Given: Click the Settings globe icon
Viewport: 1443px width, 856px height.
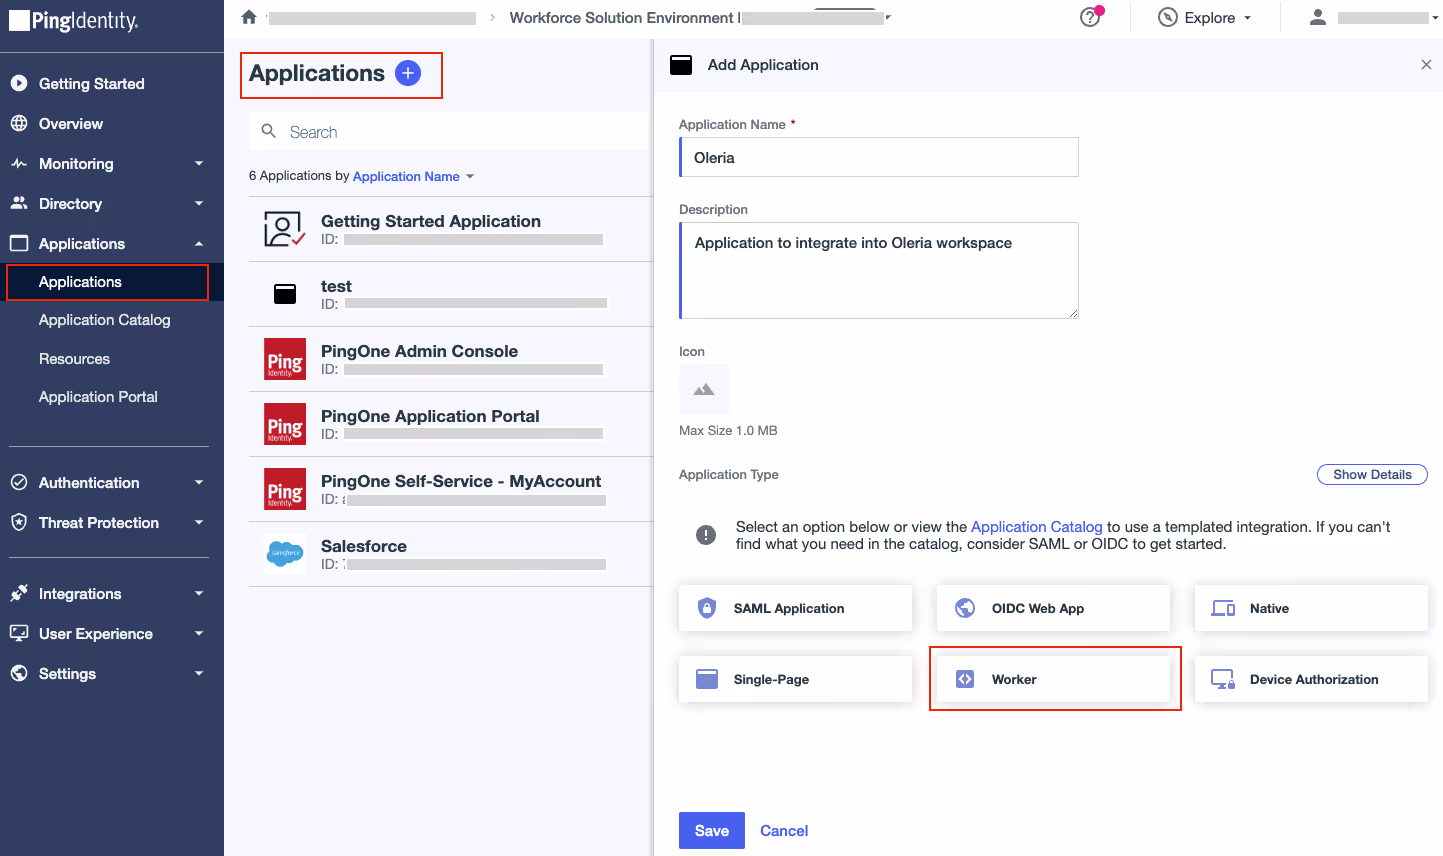Looking at the screenshot, I should click(x=19, y=673).
